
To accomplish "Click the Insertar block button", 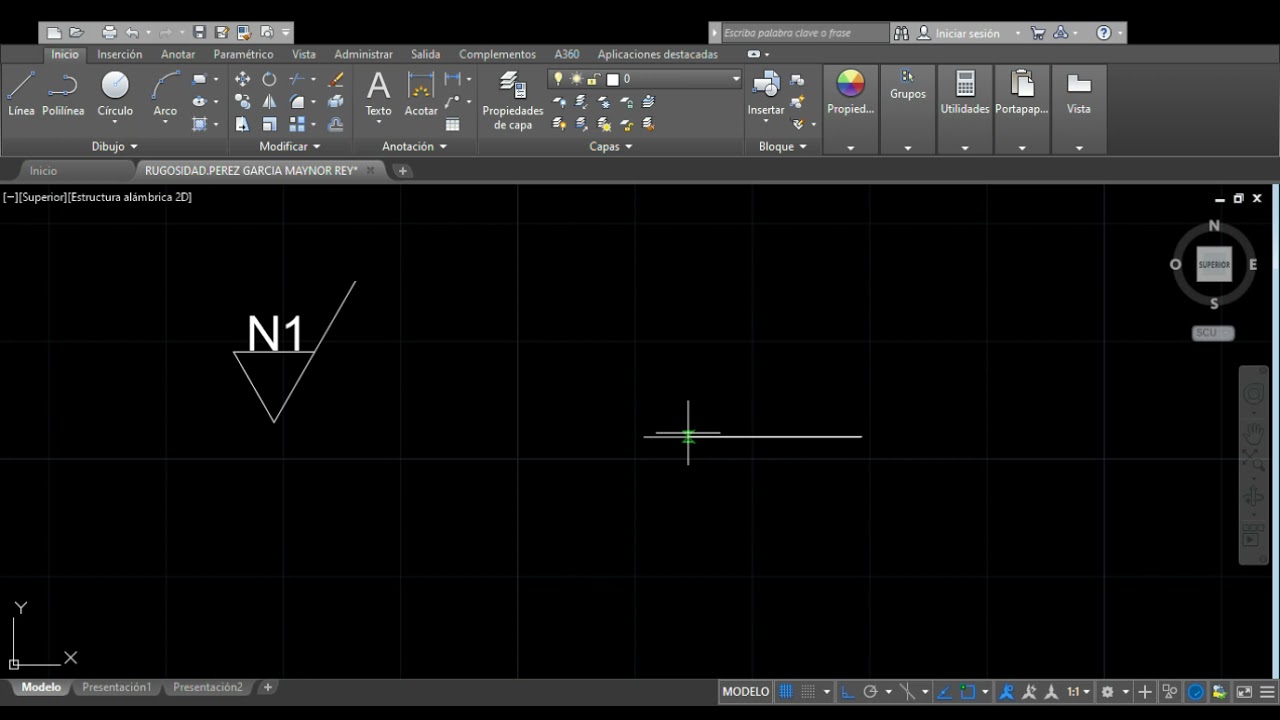I will (766, 94).
